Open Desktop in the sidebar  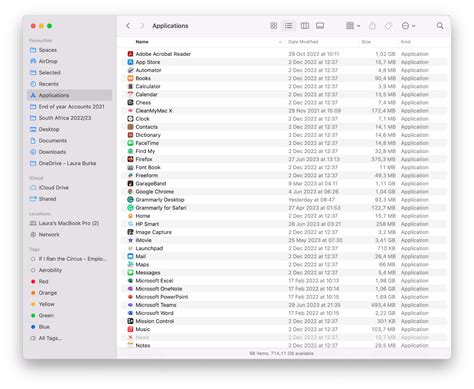pos(69,129)
